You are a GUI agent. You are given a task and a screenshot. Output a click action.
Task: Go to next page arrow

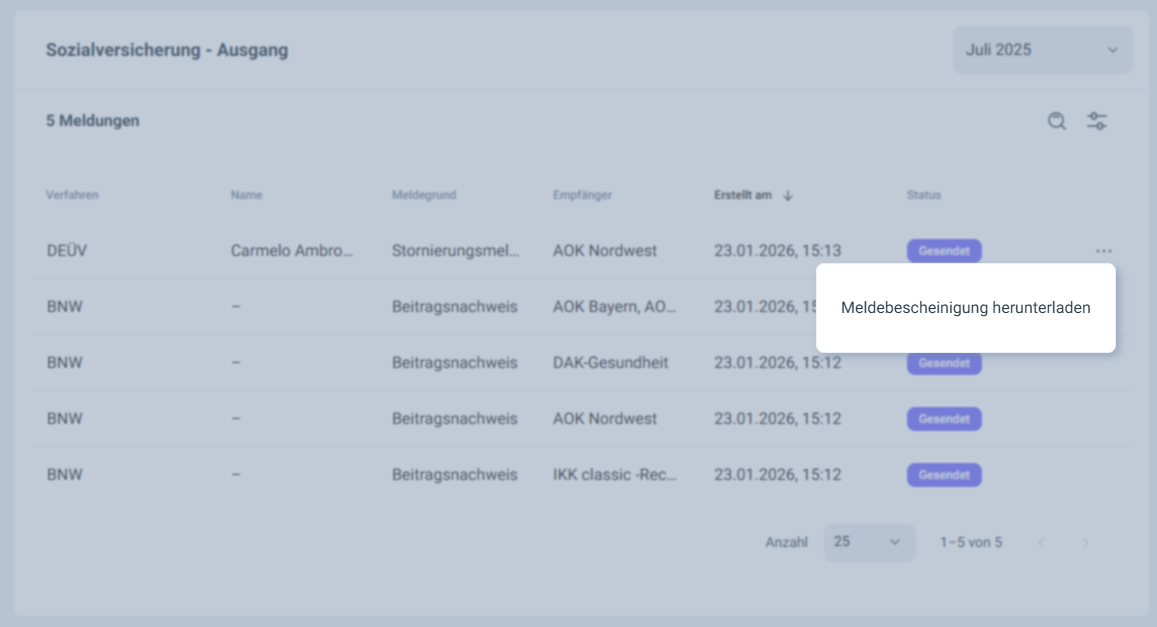click(1085, 543)
